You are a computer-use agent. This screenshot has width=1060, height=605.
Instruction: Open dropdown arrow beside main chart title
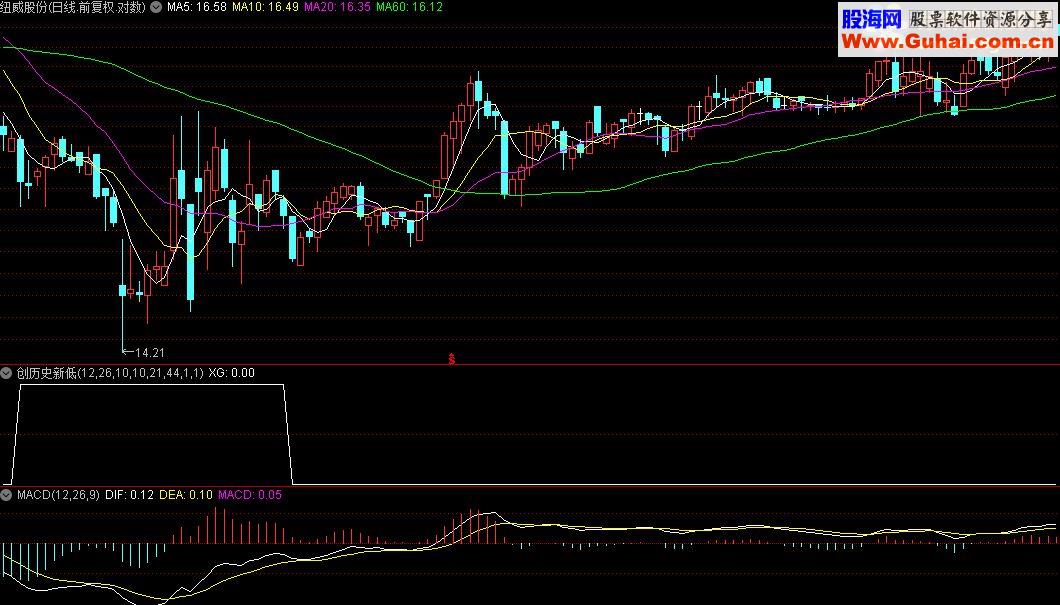point(156,7)
